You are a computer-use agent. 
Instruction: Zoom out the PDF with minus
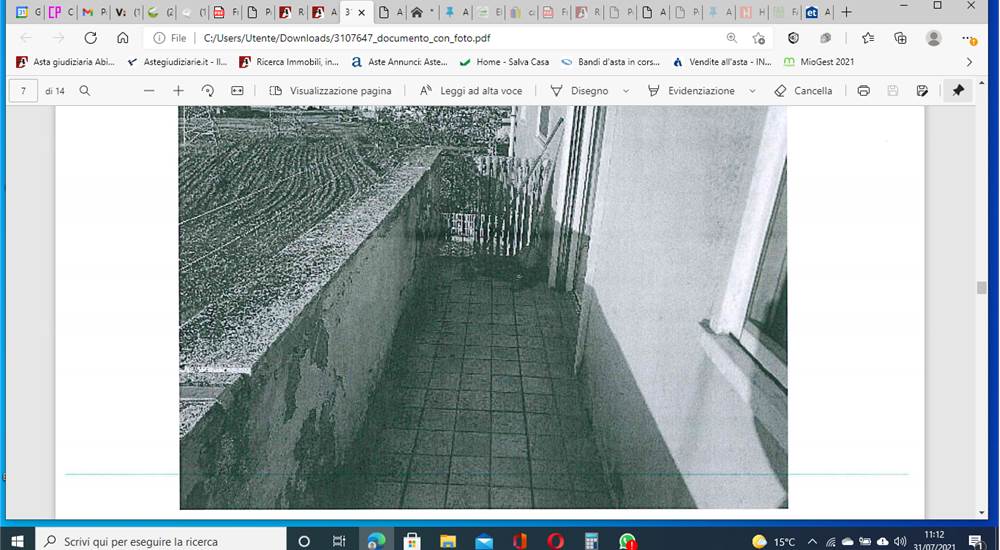(x=149, y=91)
